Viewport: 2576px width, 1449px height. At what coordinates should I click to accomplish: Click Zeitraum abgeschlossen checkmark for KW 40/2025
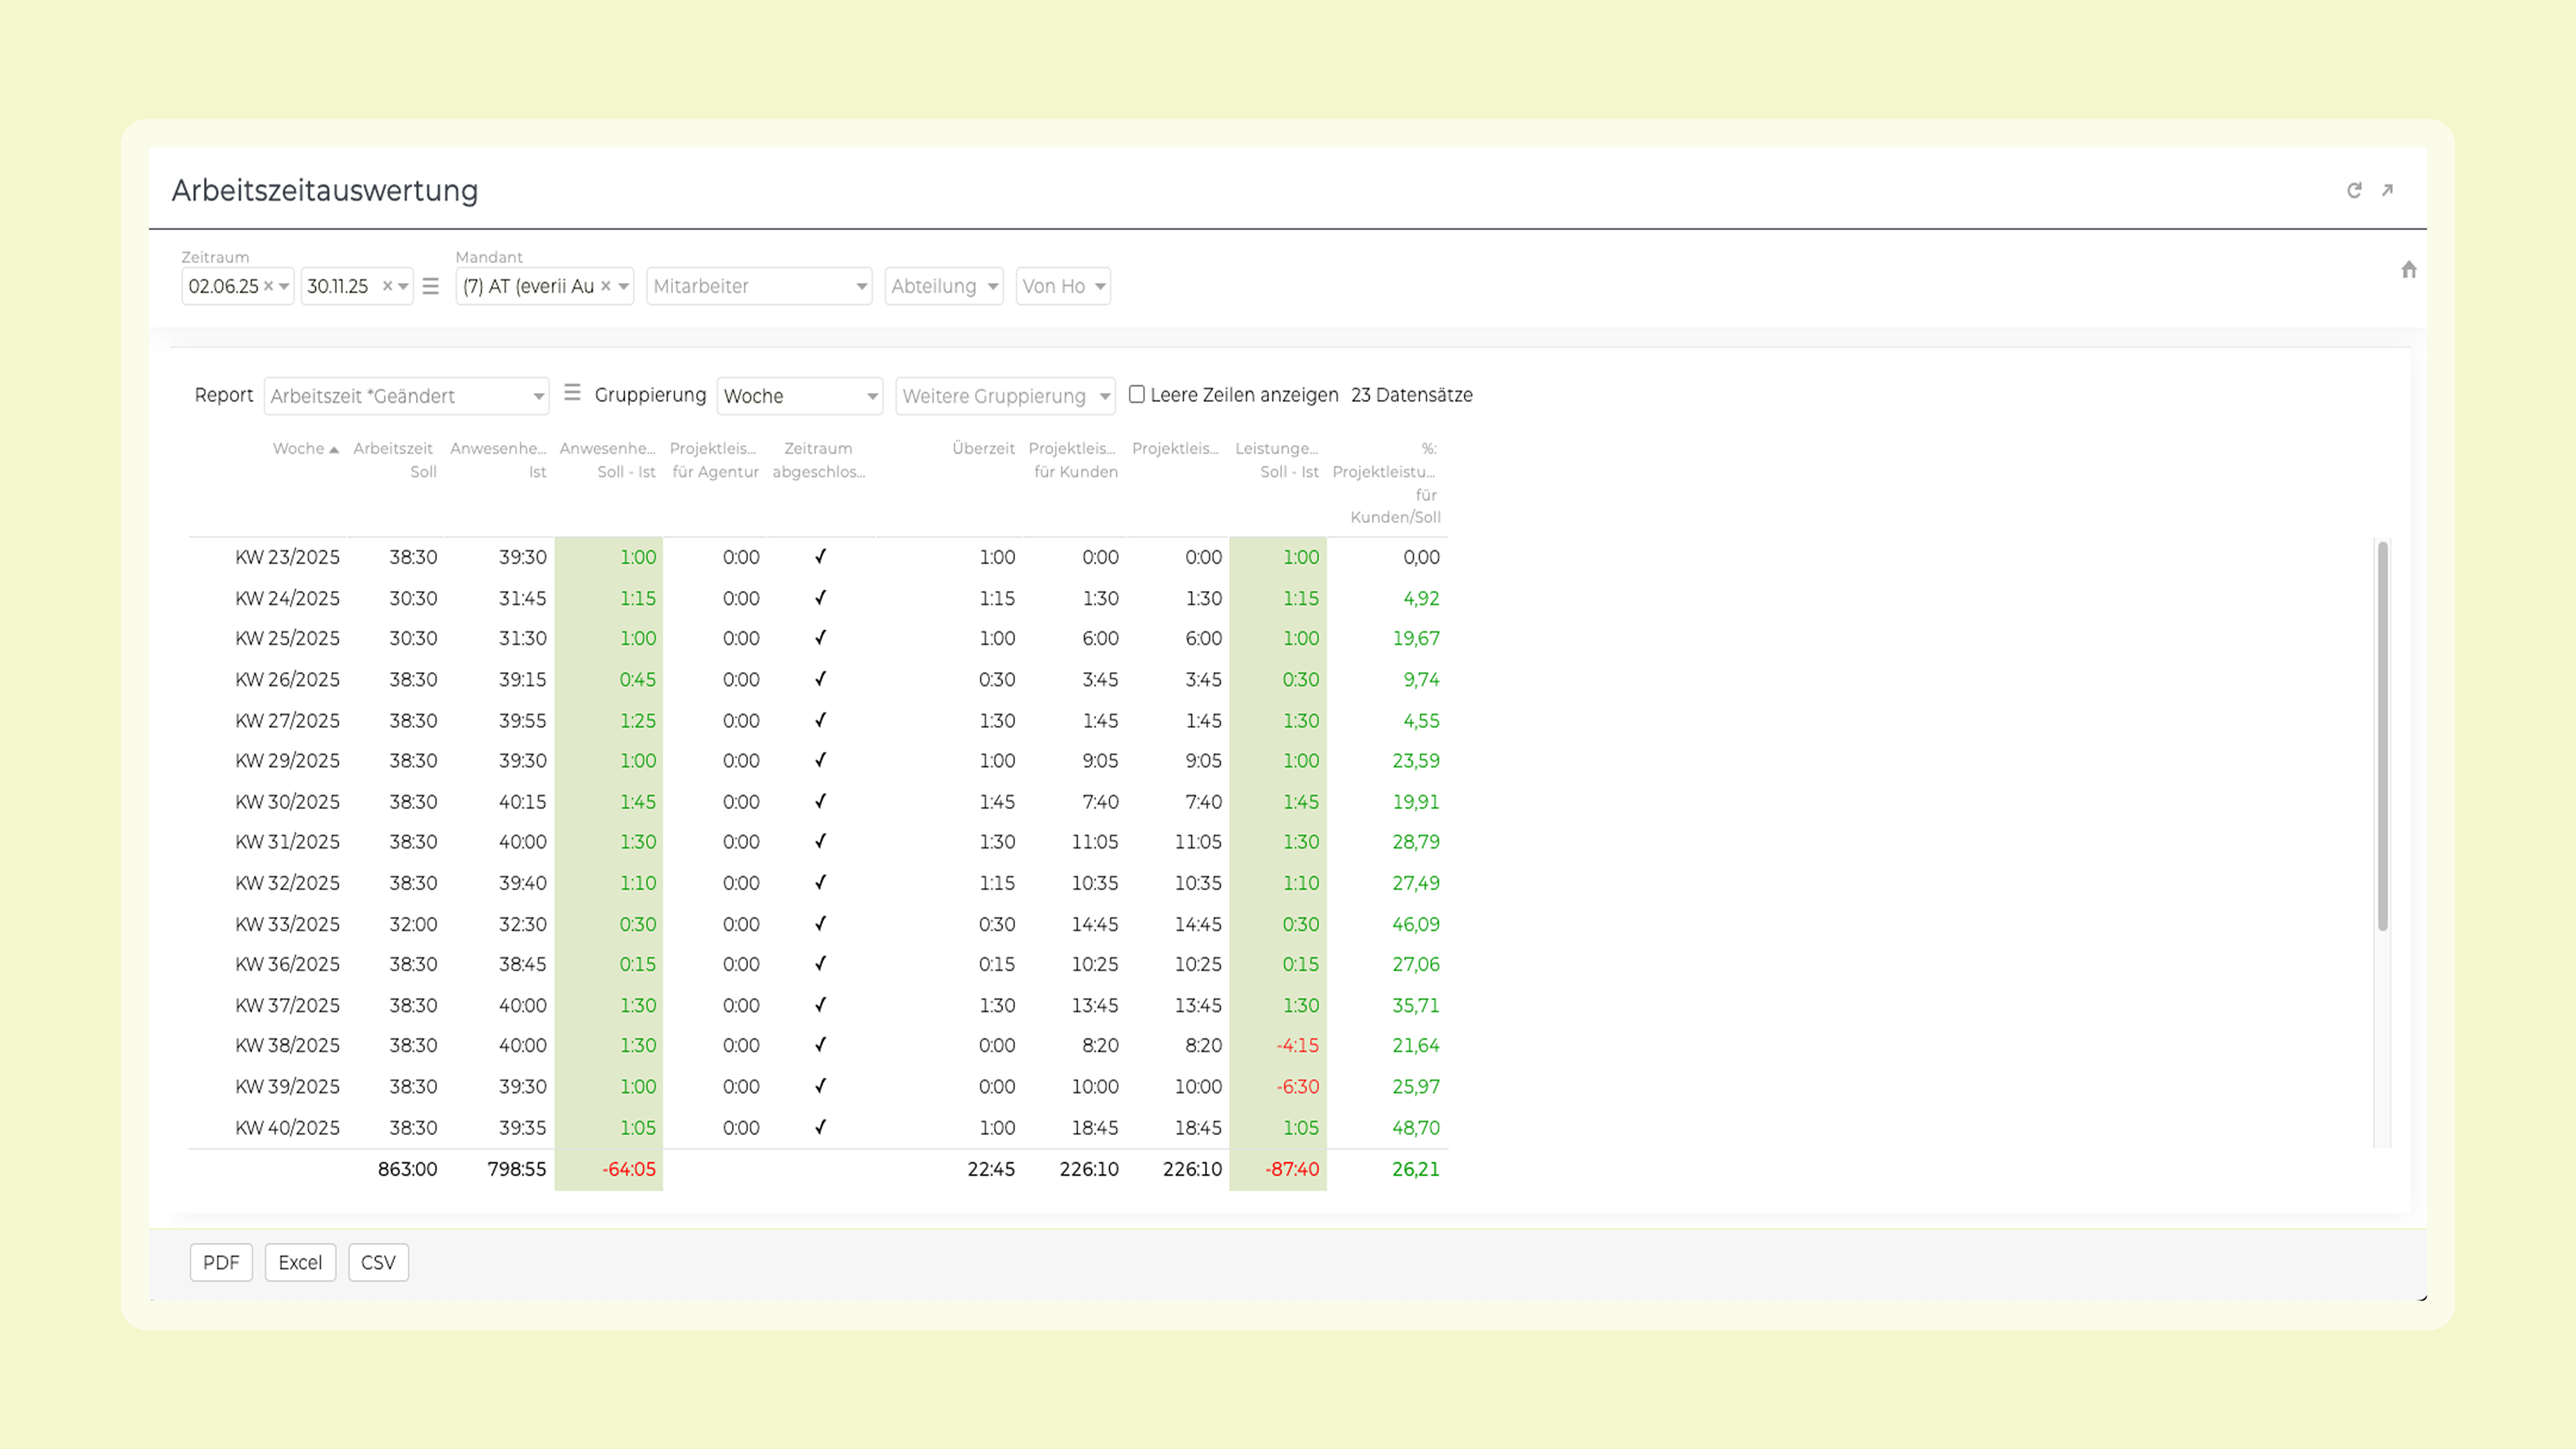point(820,1127)
